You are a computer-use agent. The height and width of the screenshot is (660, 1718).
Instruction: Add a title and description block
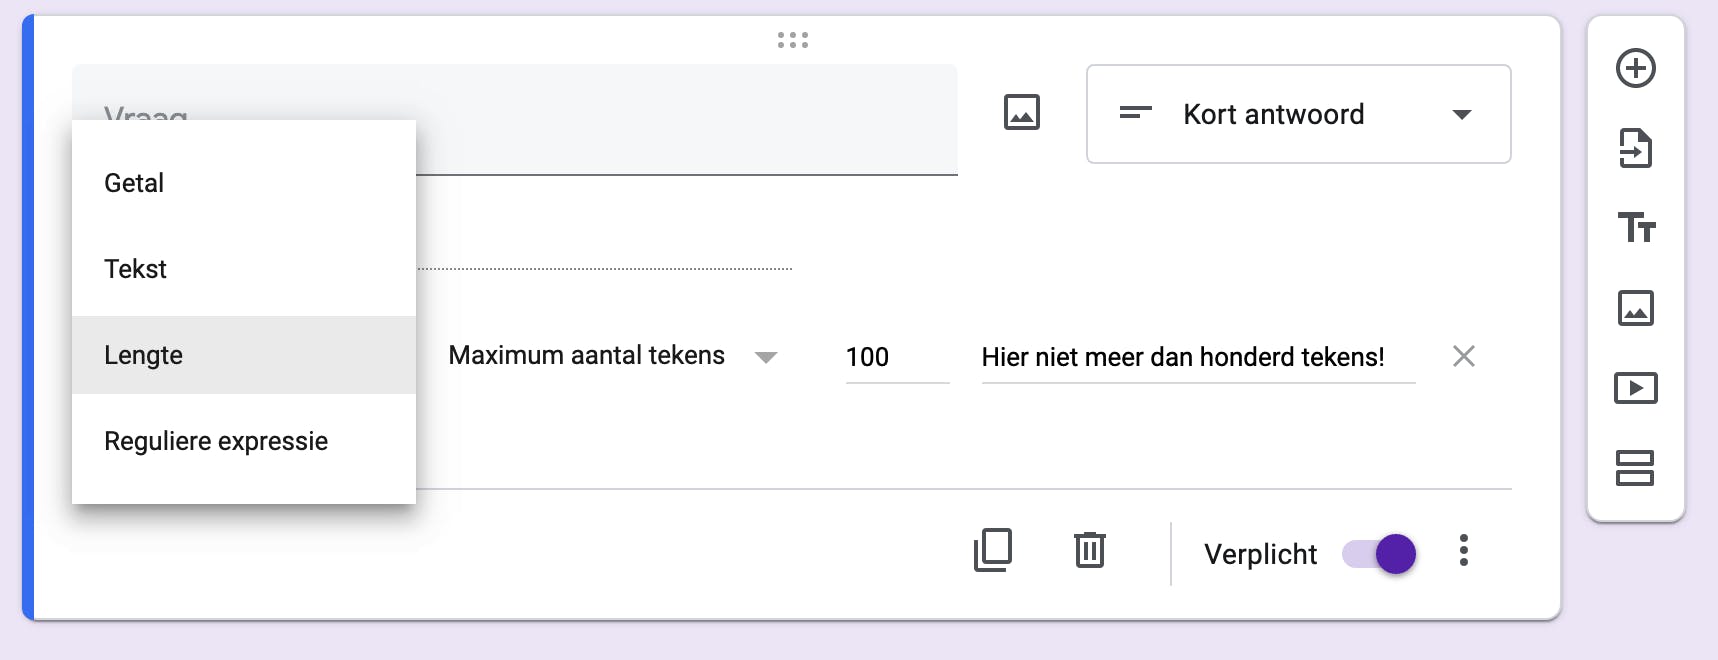click(1636, 228)
